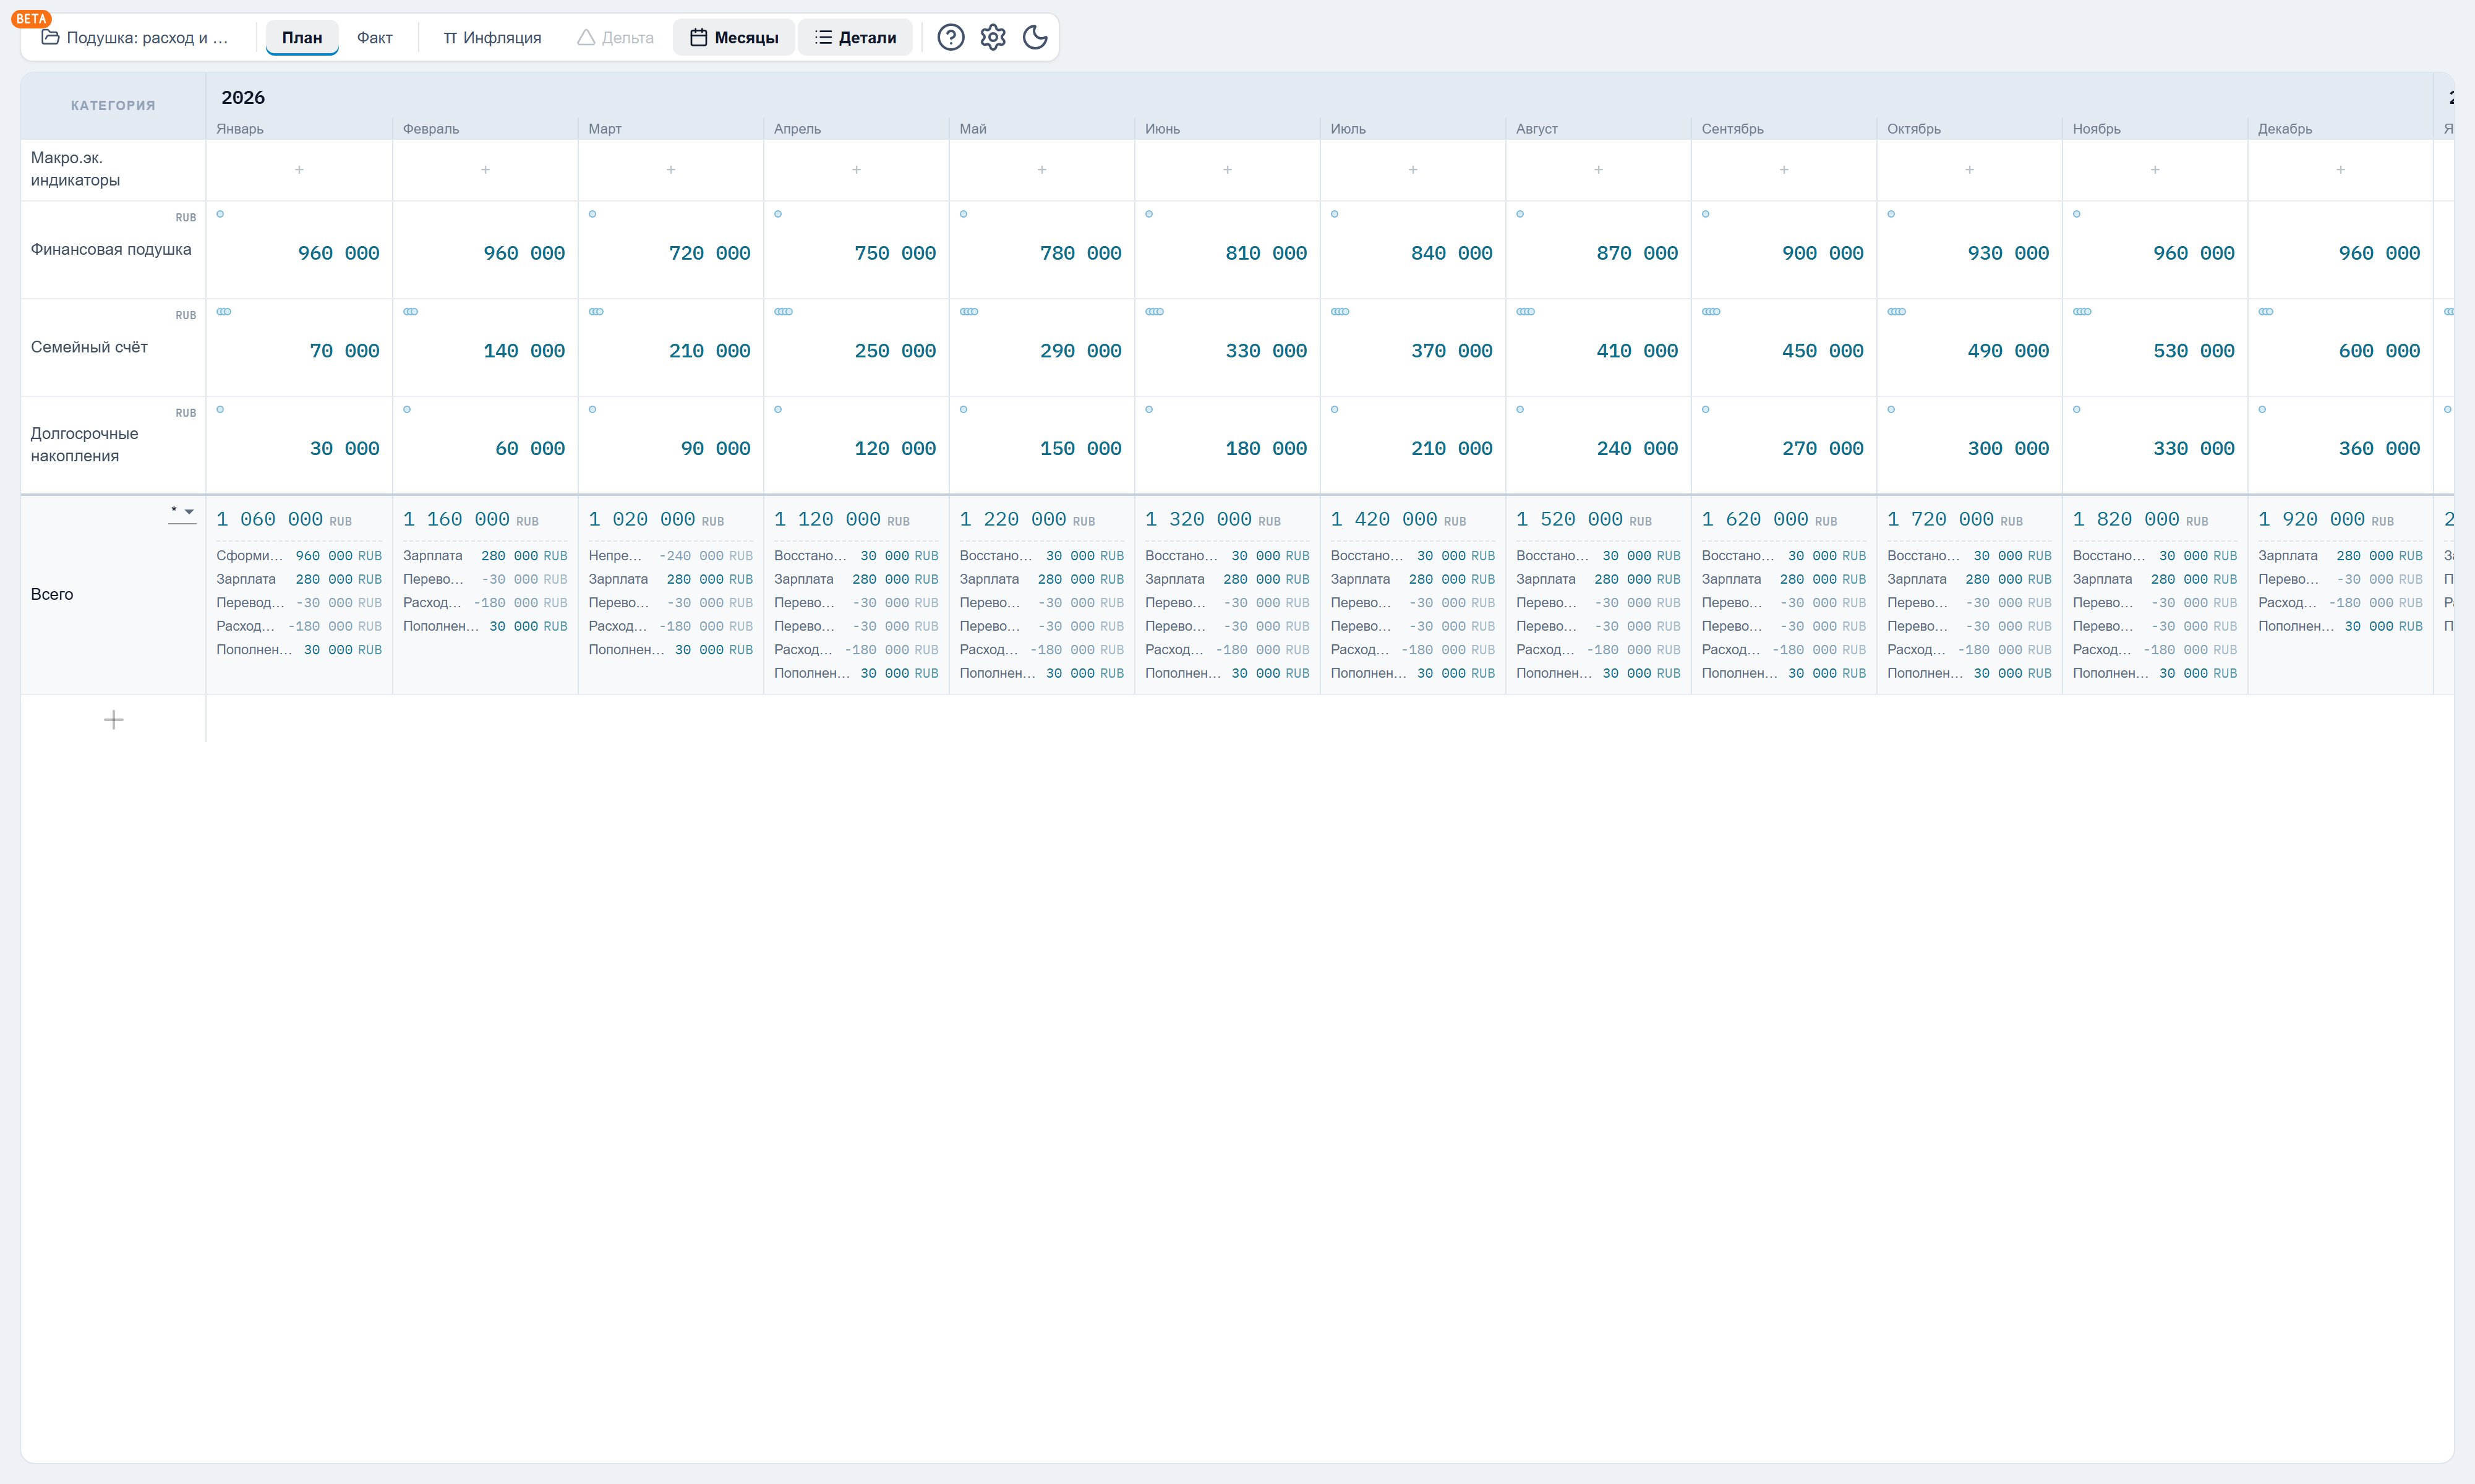Click Март detail Непре… -240 000 RUB
The height and width of the screenshot is (1484, 2475).
click(x=670, y=556)
